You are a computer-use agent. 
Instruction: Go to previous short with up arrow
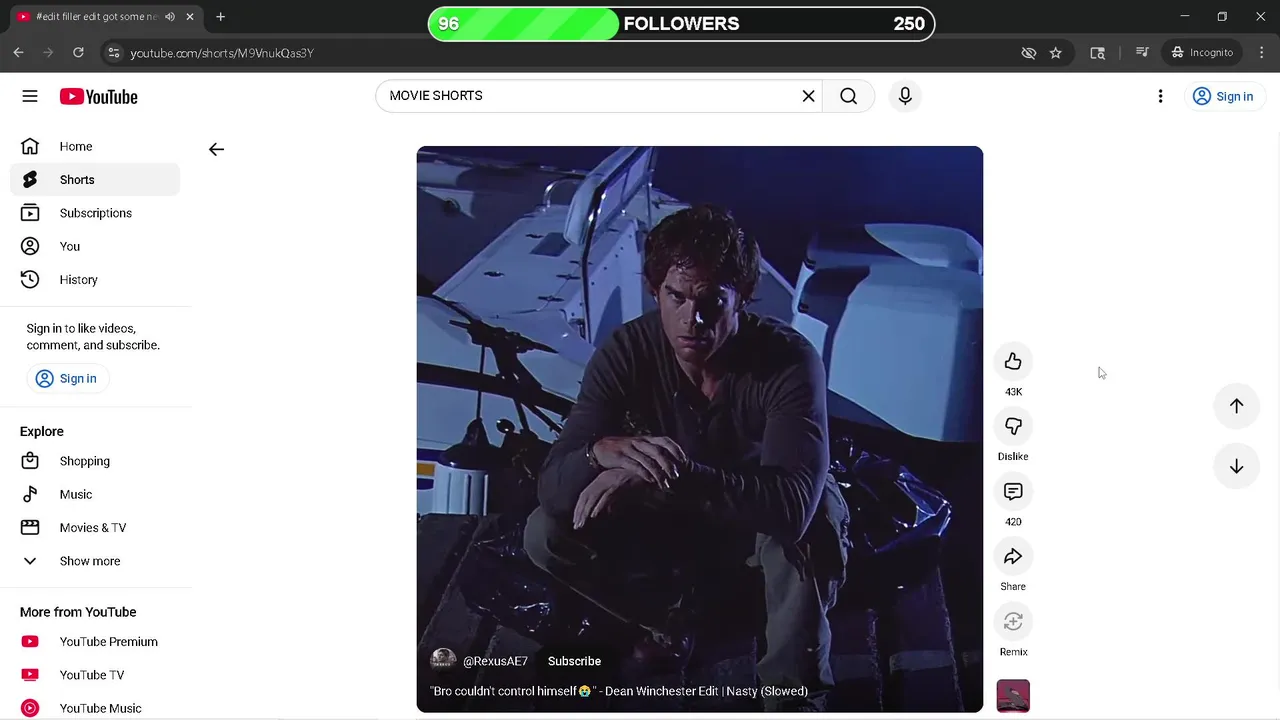point(1236,405)
